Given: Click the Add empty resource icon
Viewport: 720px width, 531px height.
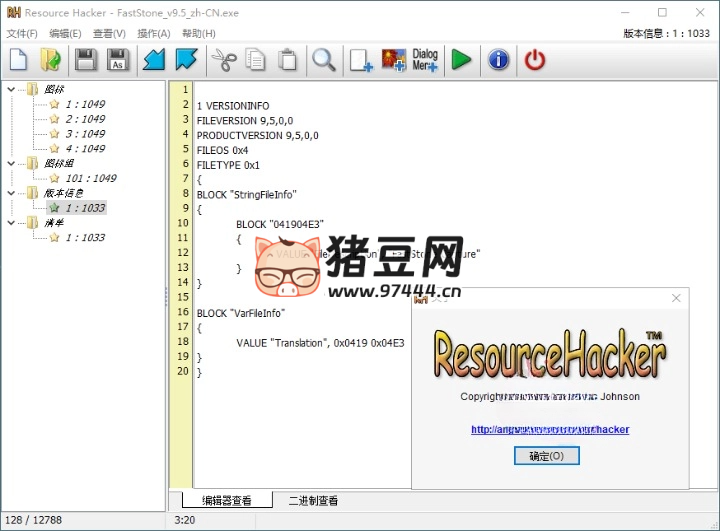Looking at the screenshot, I should pos(361,60).
